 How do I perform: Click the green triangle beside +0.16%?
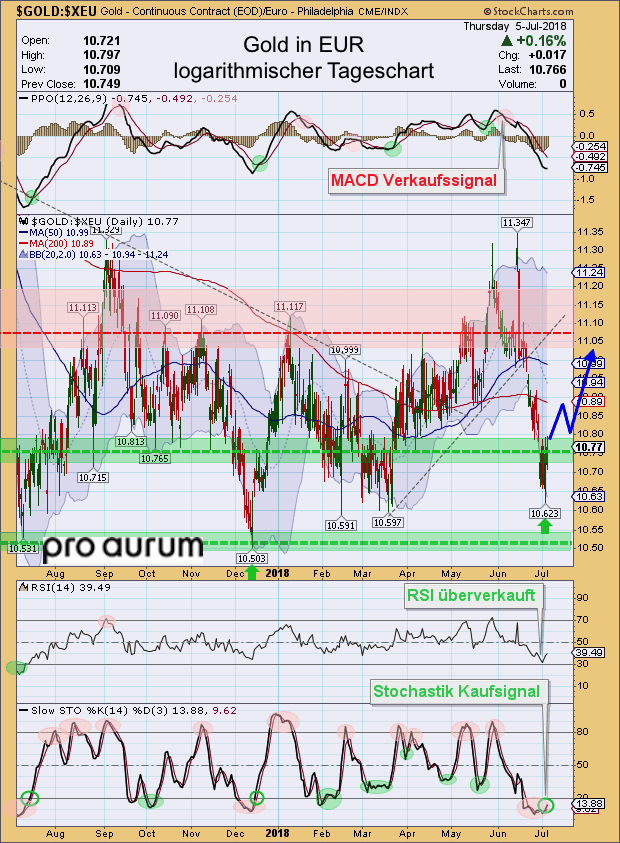click(508, 40)
